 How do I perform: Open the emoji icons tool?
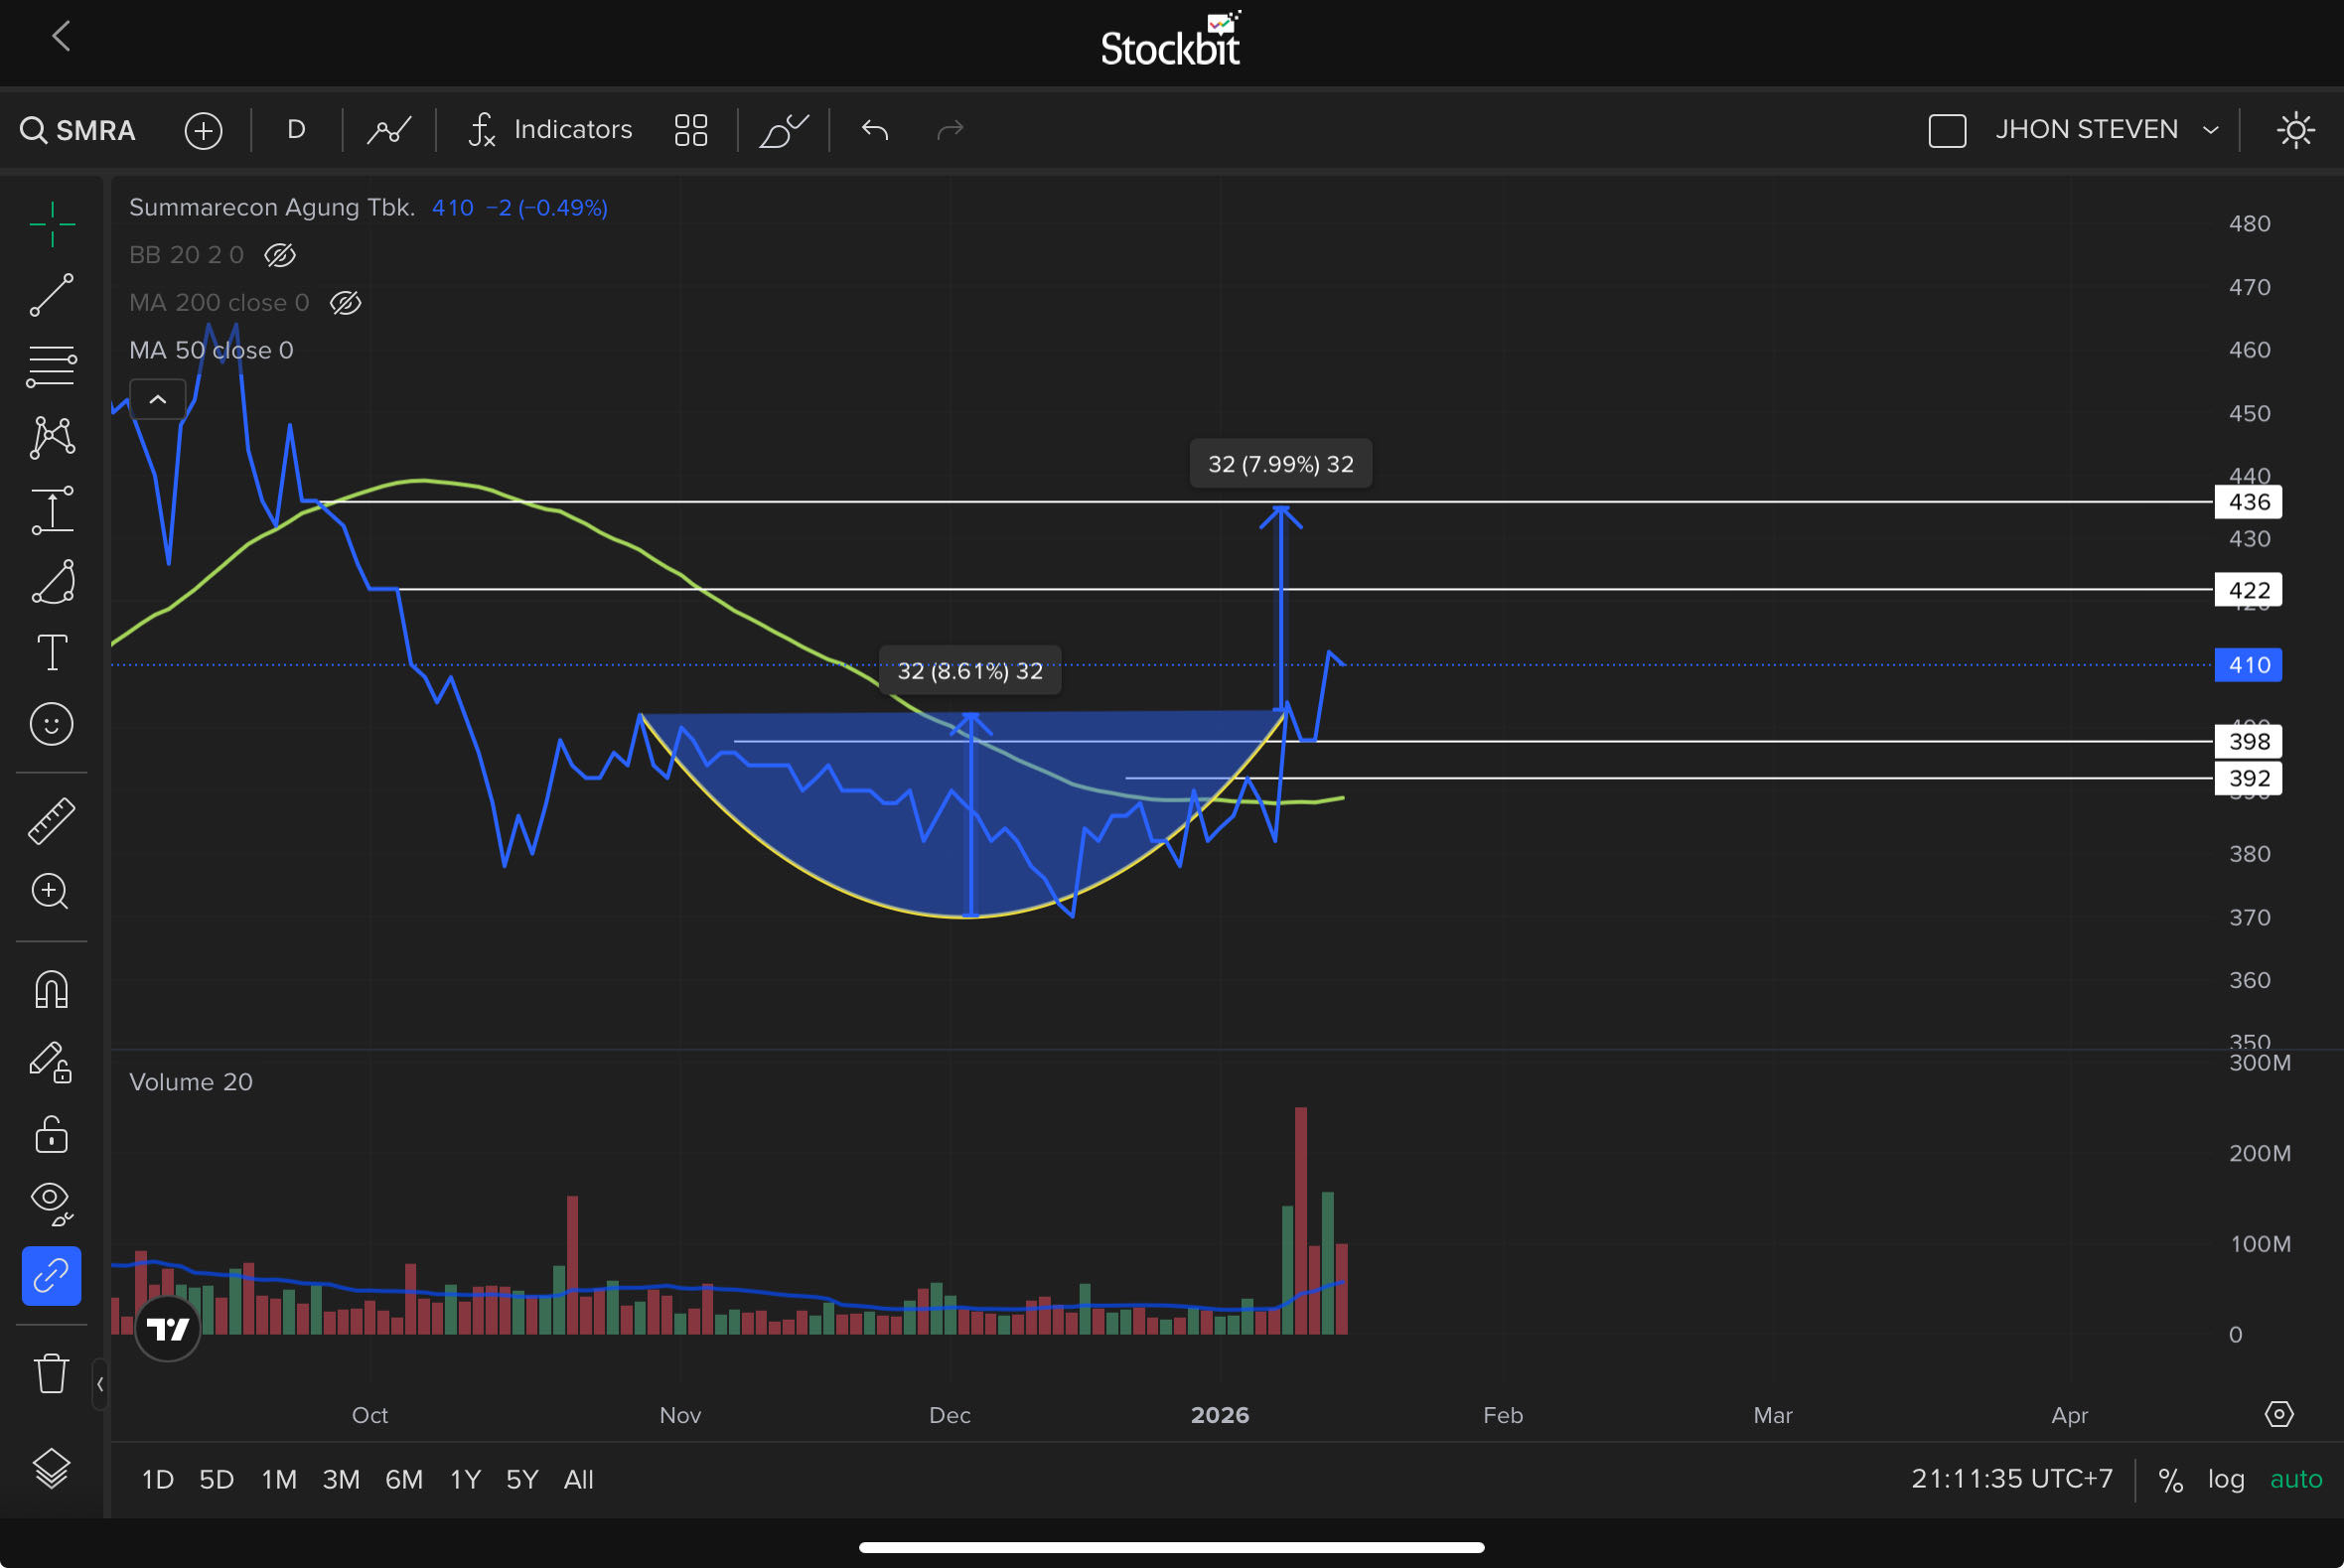click(x=51, y=724)
